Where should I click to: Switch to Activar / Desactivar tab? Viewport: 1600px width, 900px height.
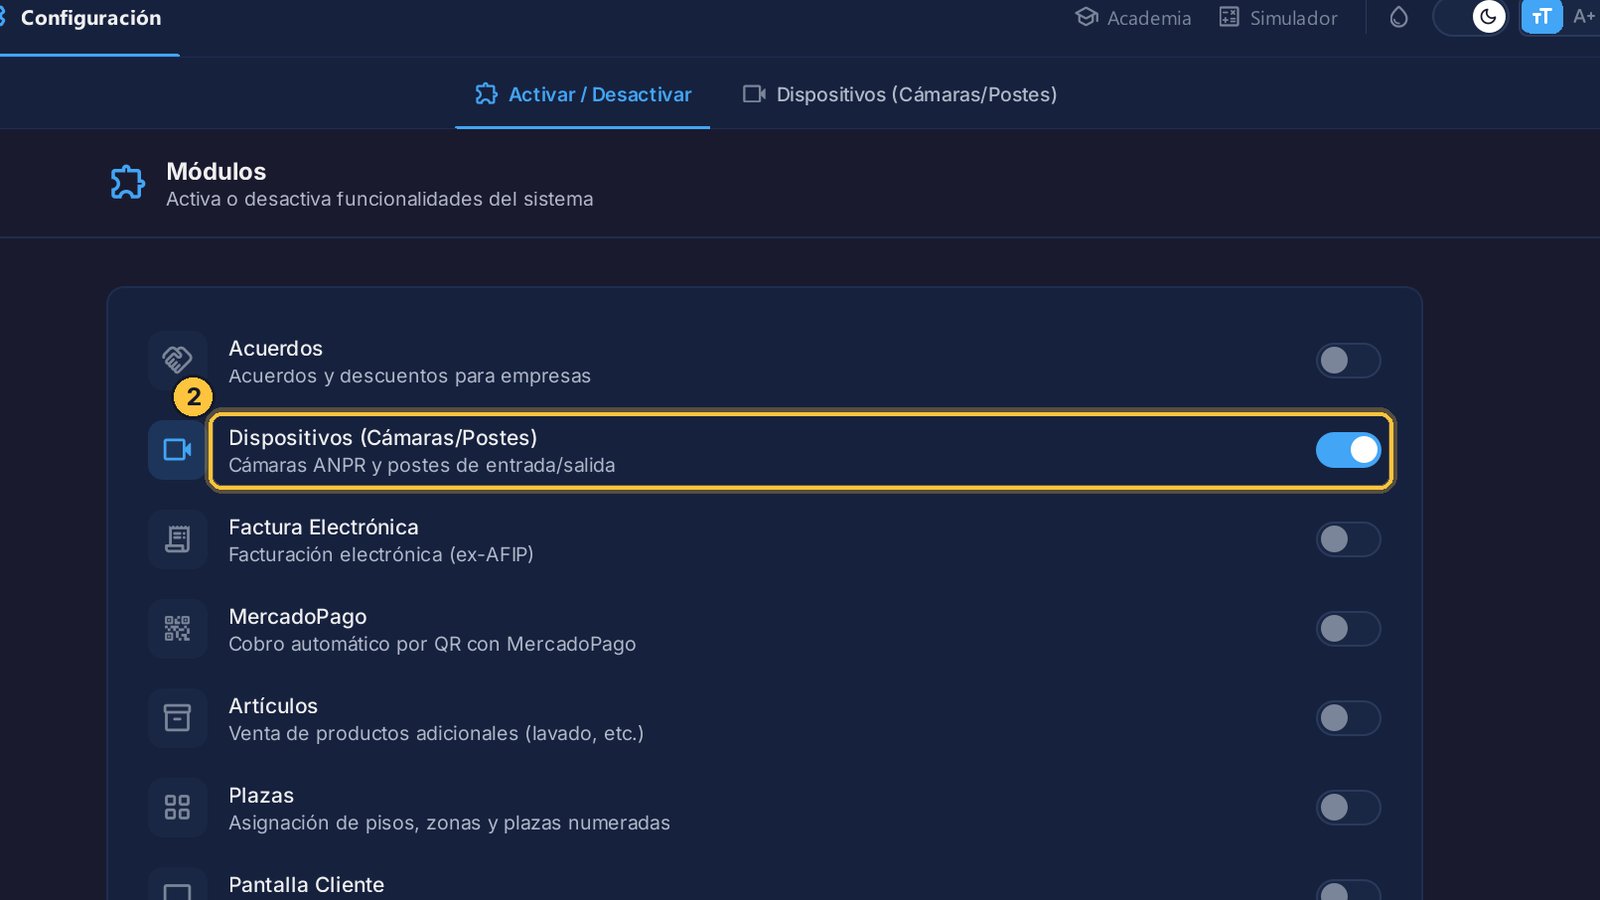(583, 94)
